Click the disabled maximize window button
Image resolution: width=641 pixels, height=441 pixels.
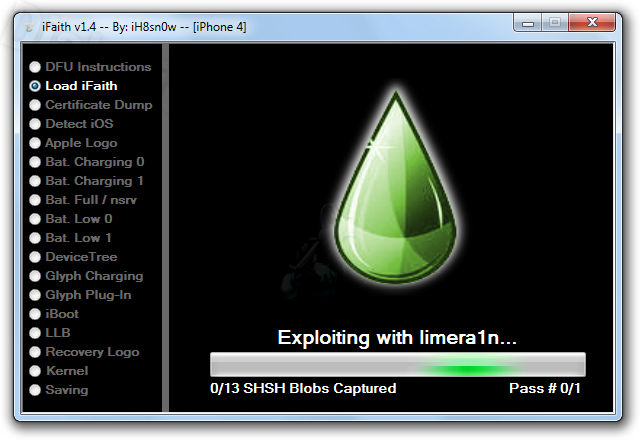[x=555, y=22]
